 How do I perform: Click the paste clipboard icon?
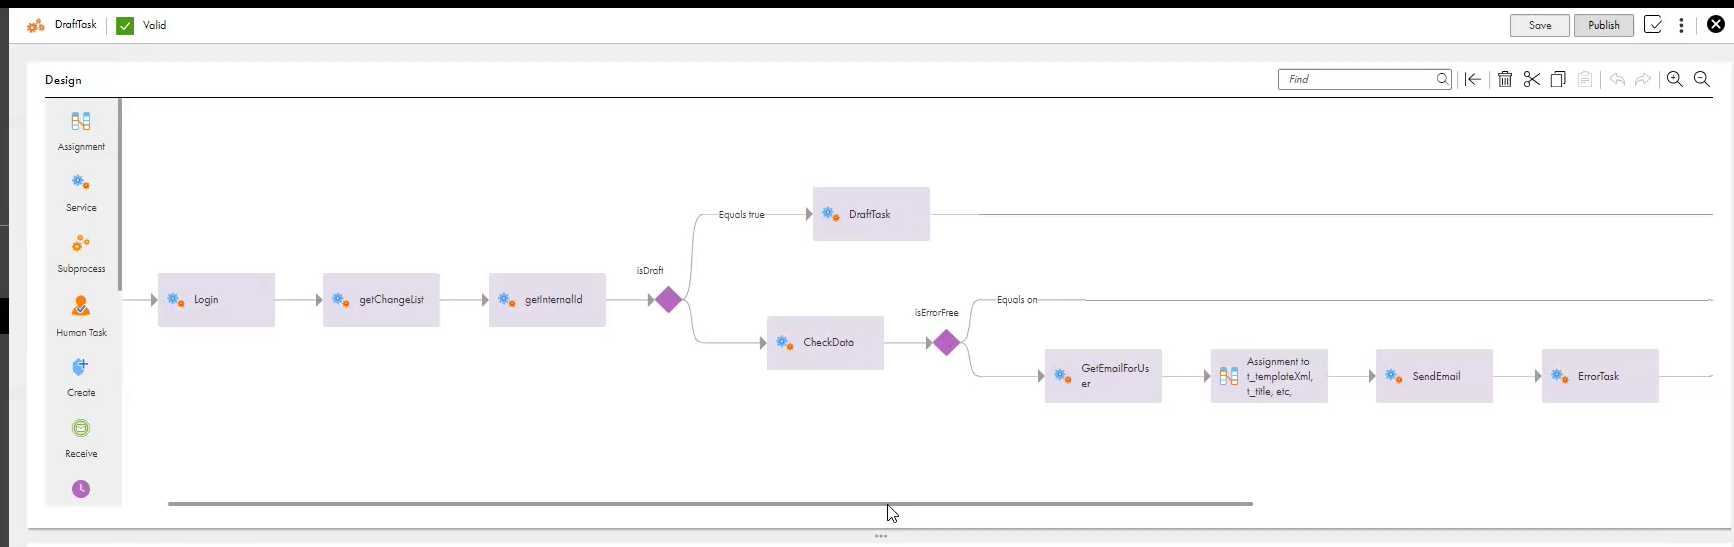(x=1585, y=79)
